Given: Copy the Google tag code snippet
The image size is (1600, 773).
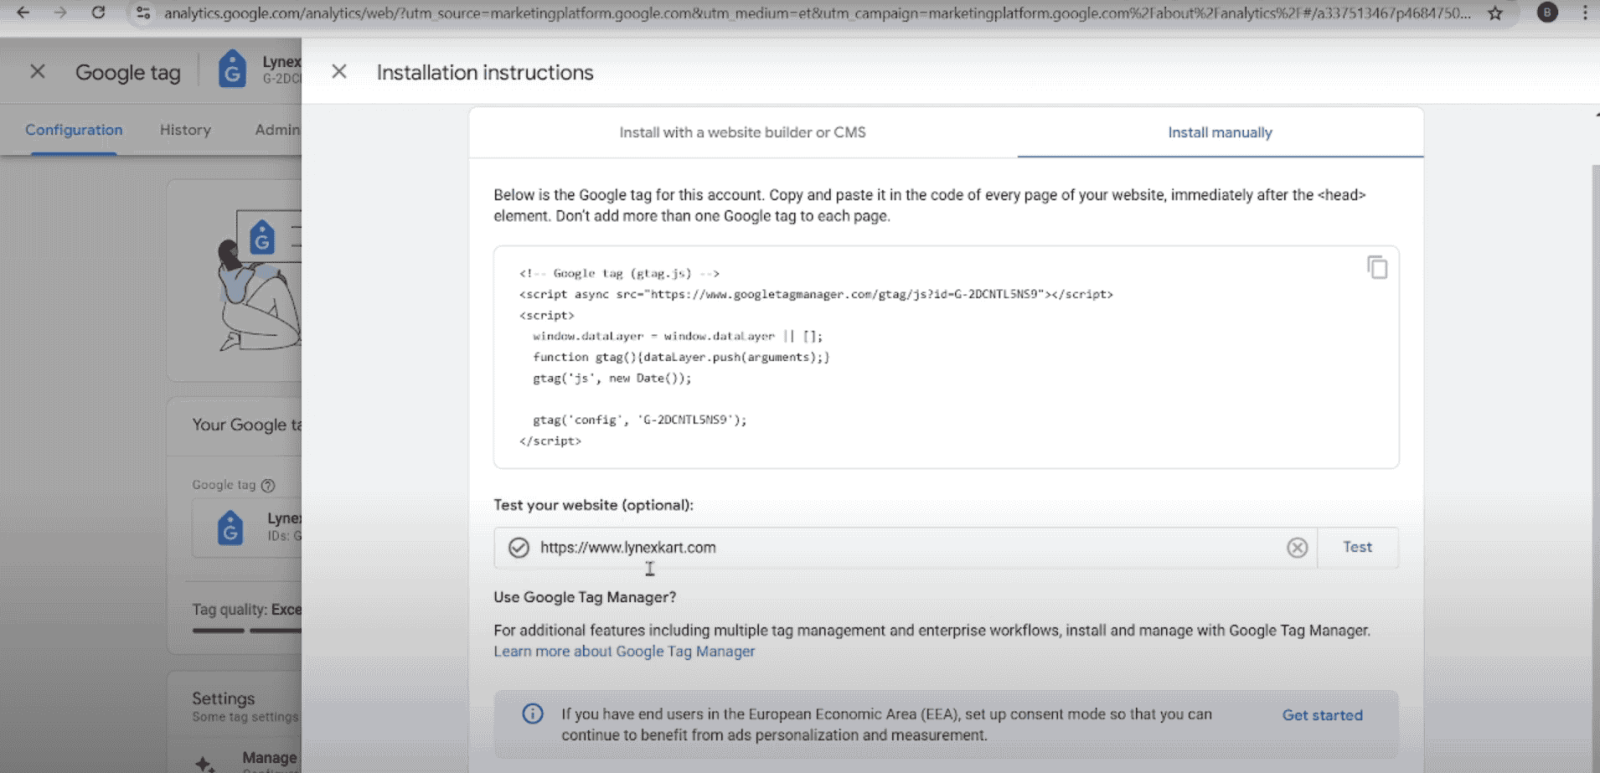Looking at the screenshot, I should point(1377,267).
